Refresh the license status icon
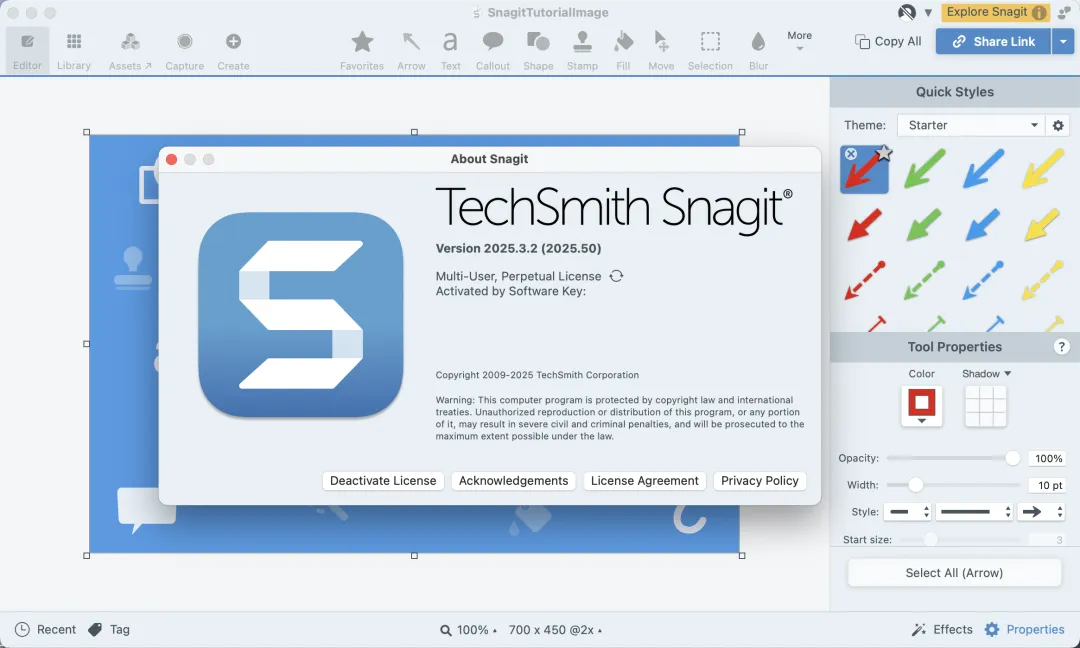Screen dimensions: 1080x648 point(617,276)
